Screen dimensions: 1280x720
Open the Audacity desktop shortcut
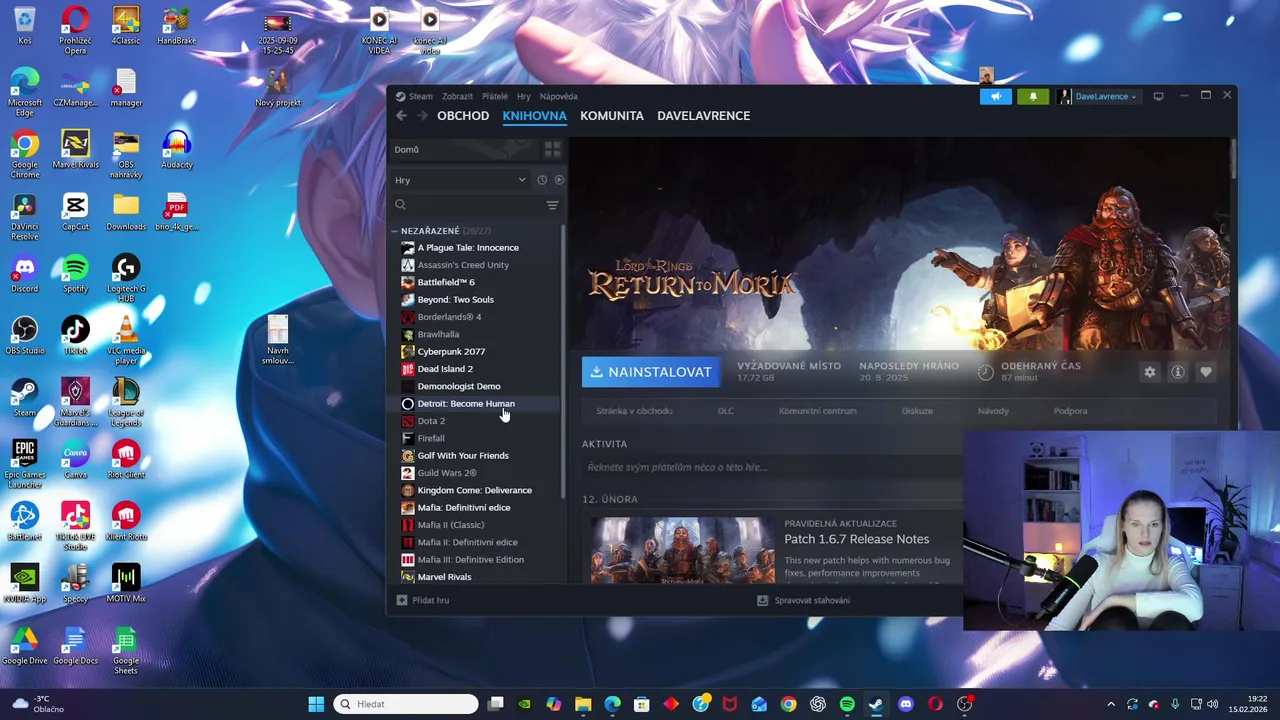tap(177, 150)
